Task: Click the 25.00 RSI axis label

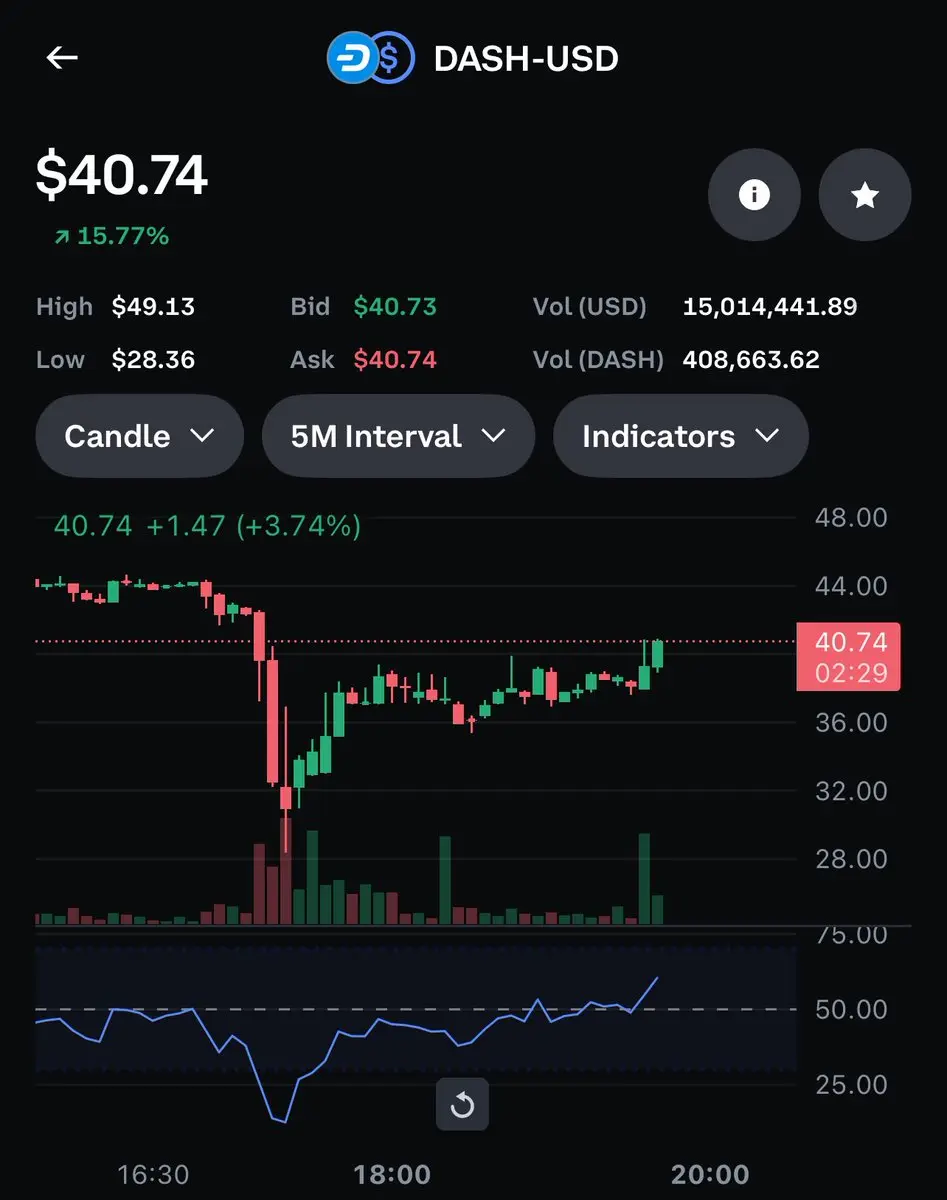Action: (851, 1085)
